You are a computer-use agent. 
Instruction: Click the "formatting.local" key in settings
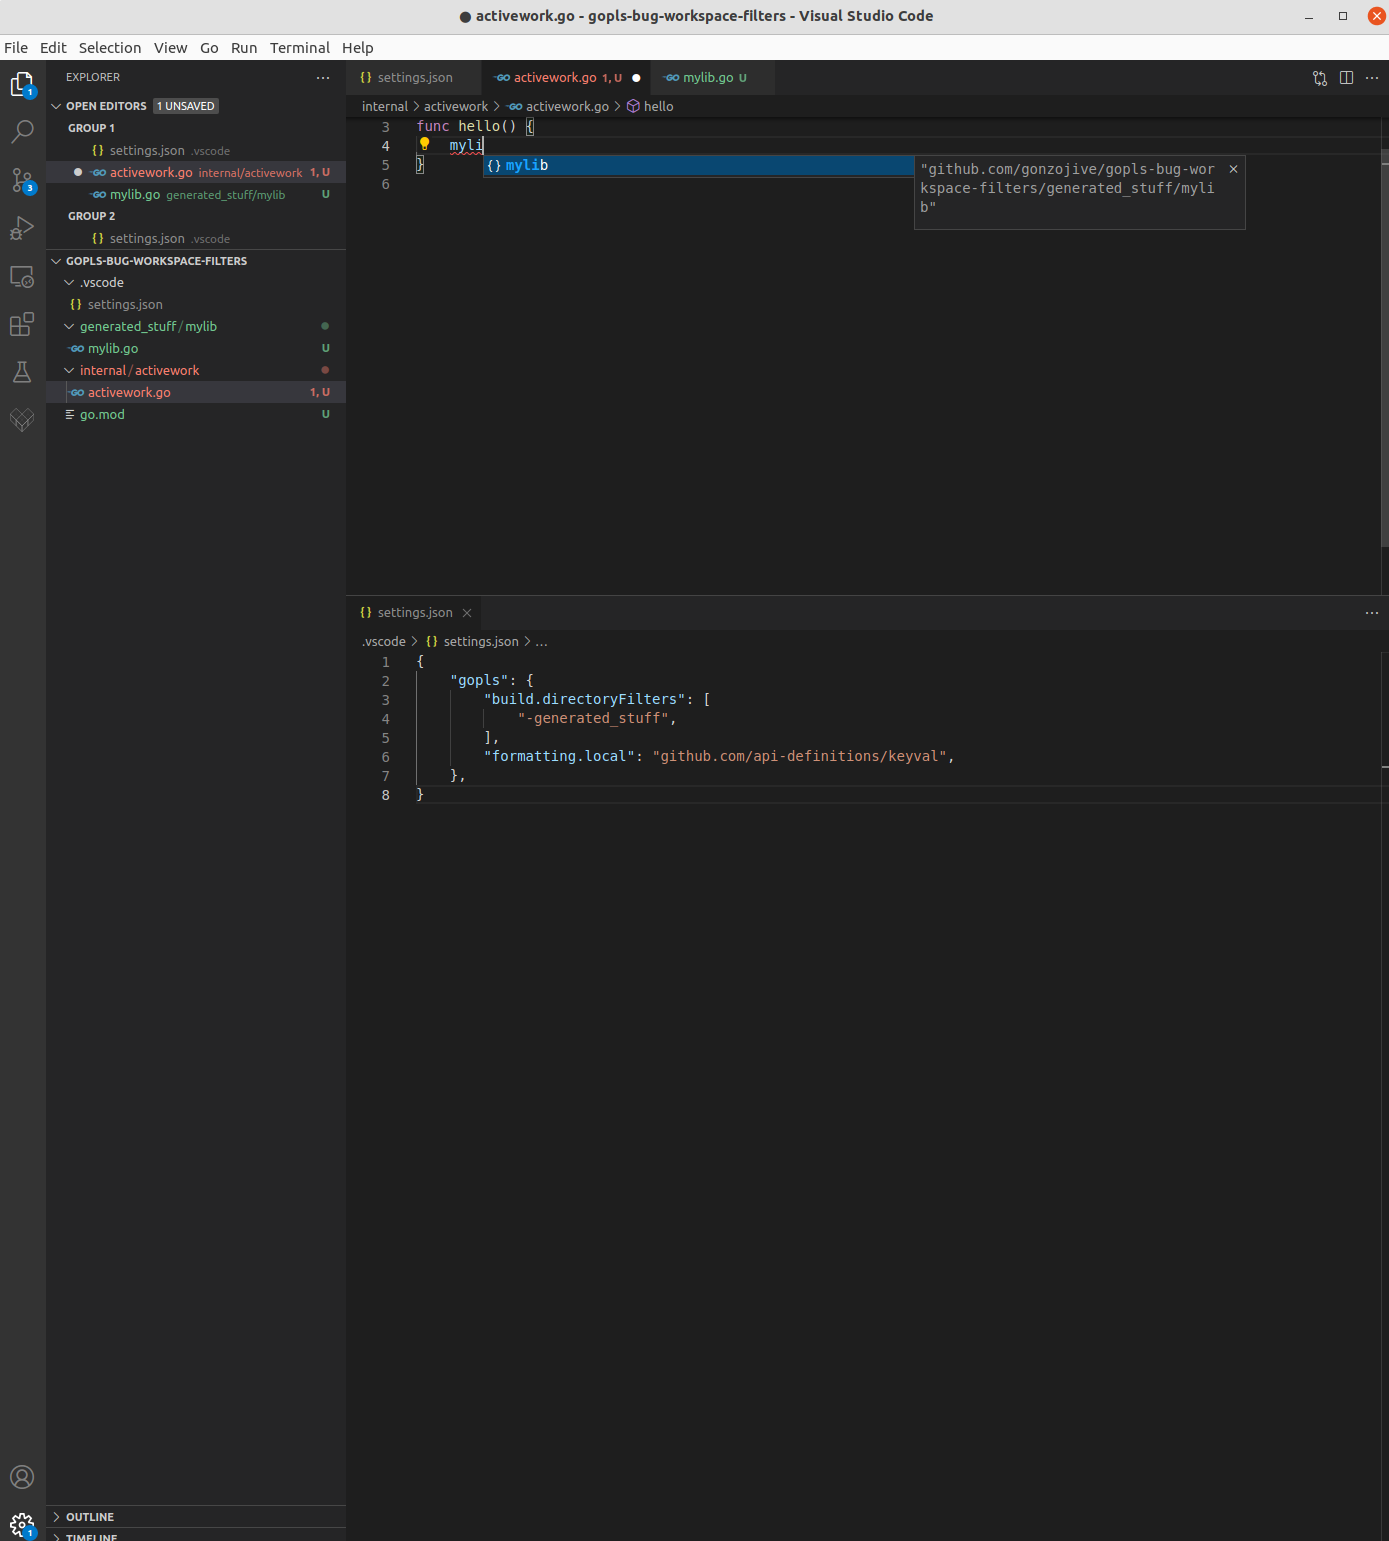click(560, 756)
